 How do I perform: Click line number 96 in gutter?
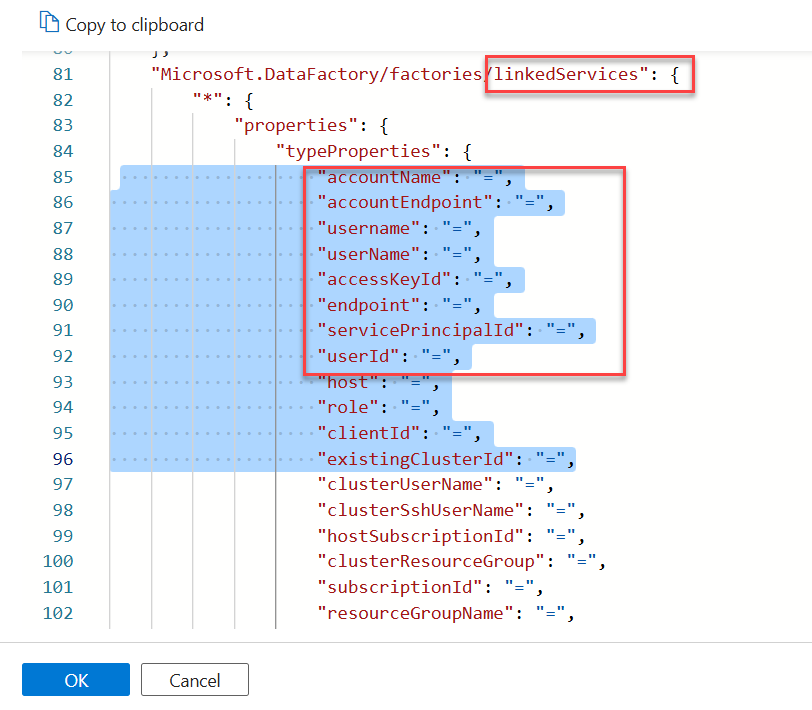(62, 459)
